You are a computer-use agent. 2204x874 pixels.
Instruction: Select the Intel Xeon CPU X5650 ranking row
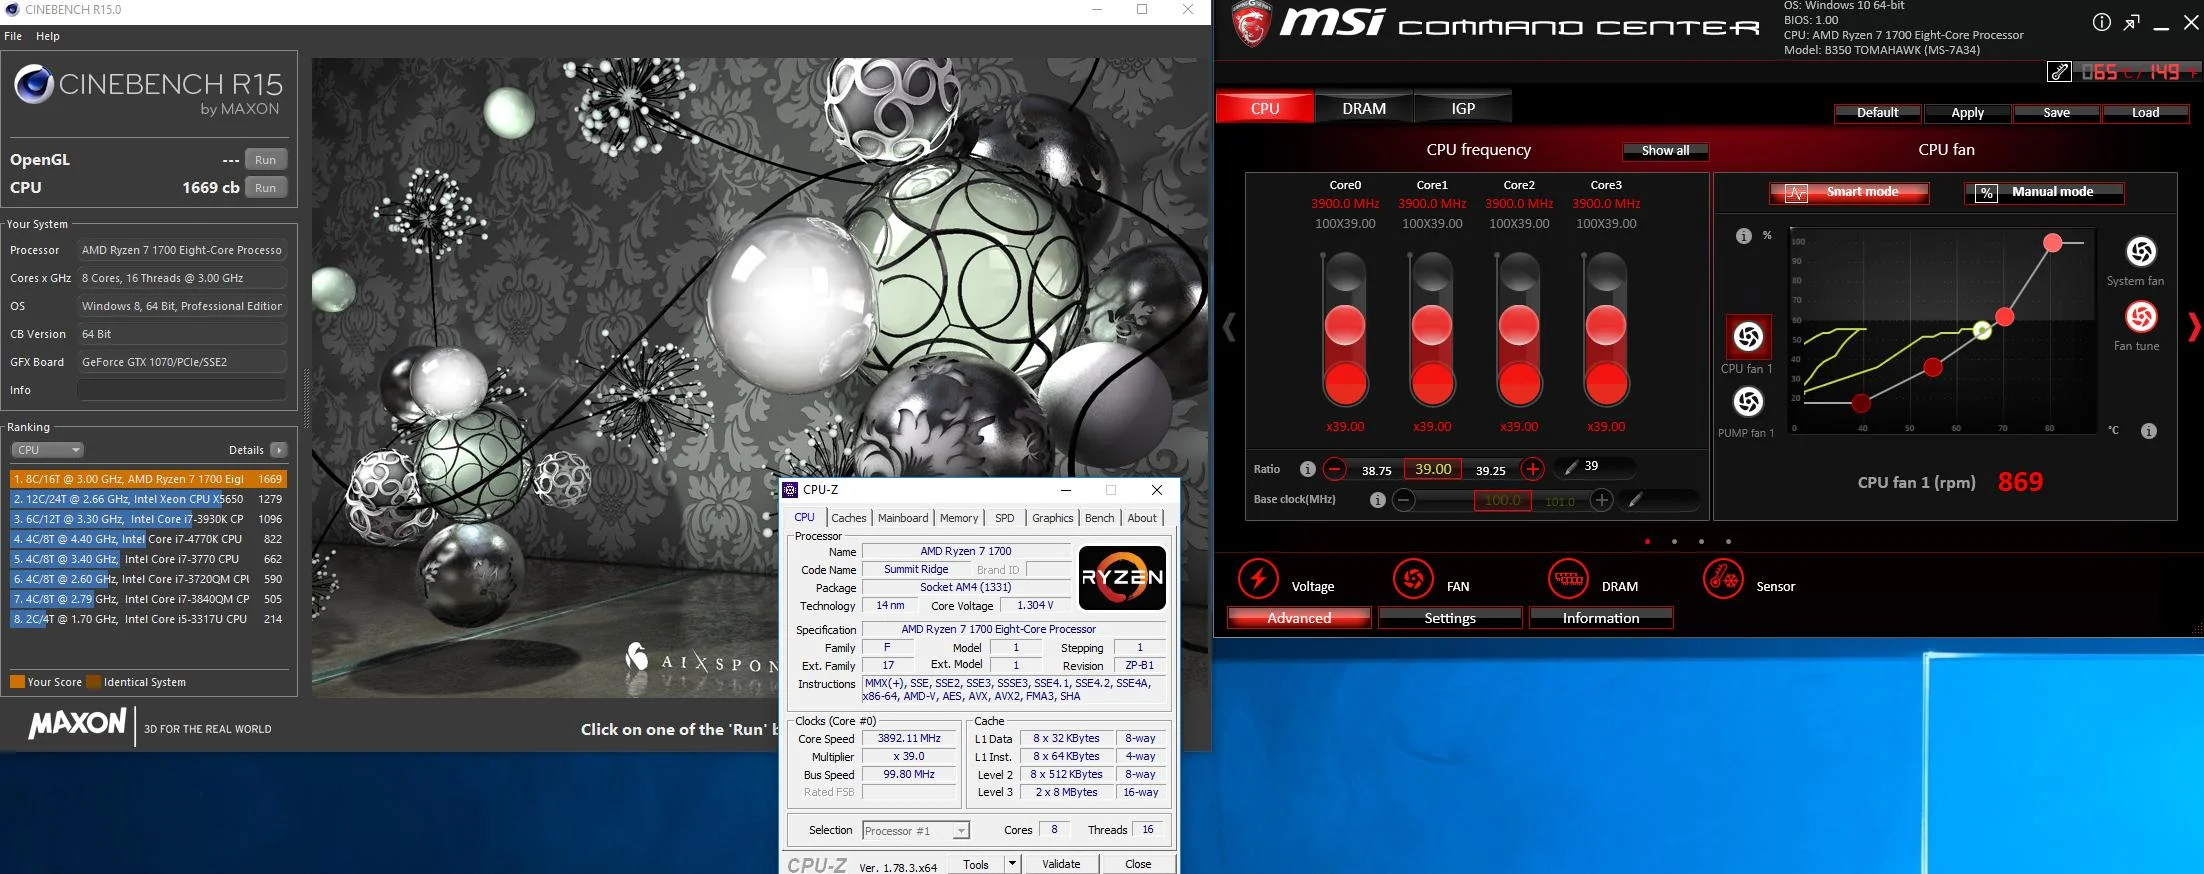pyautogui.click(x=148, y=499)
